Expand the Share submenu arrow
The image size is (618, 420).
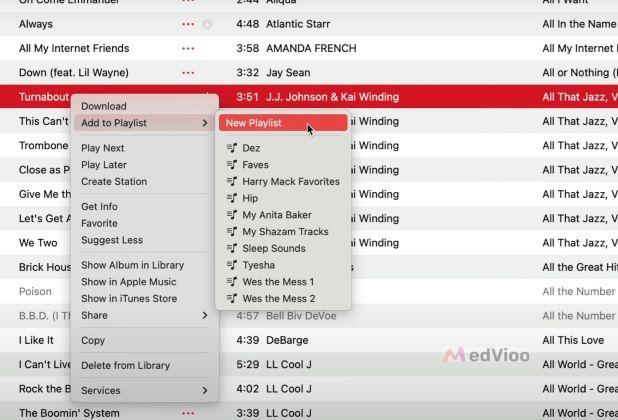tap(205, 315)
